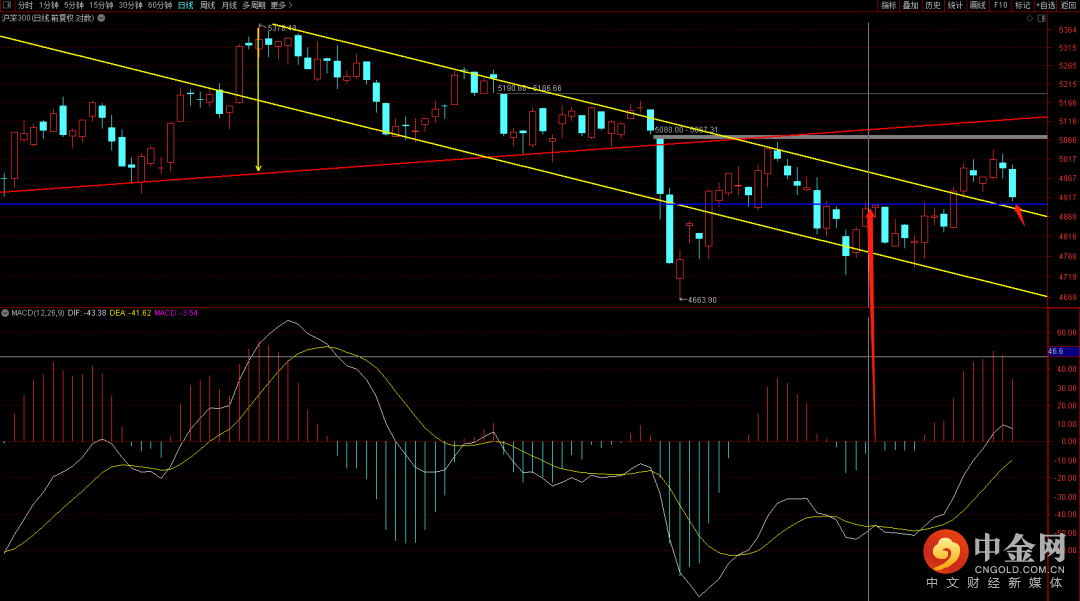
Task: Click the 46.6 crosshair value marker
Action: 1063,351
